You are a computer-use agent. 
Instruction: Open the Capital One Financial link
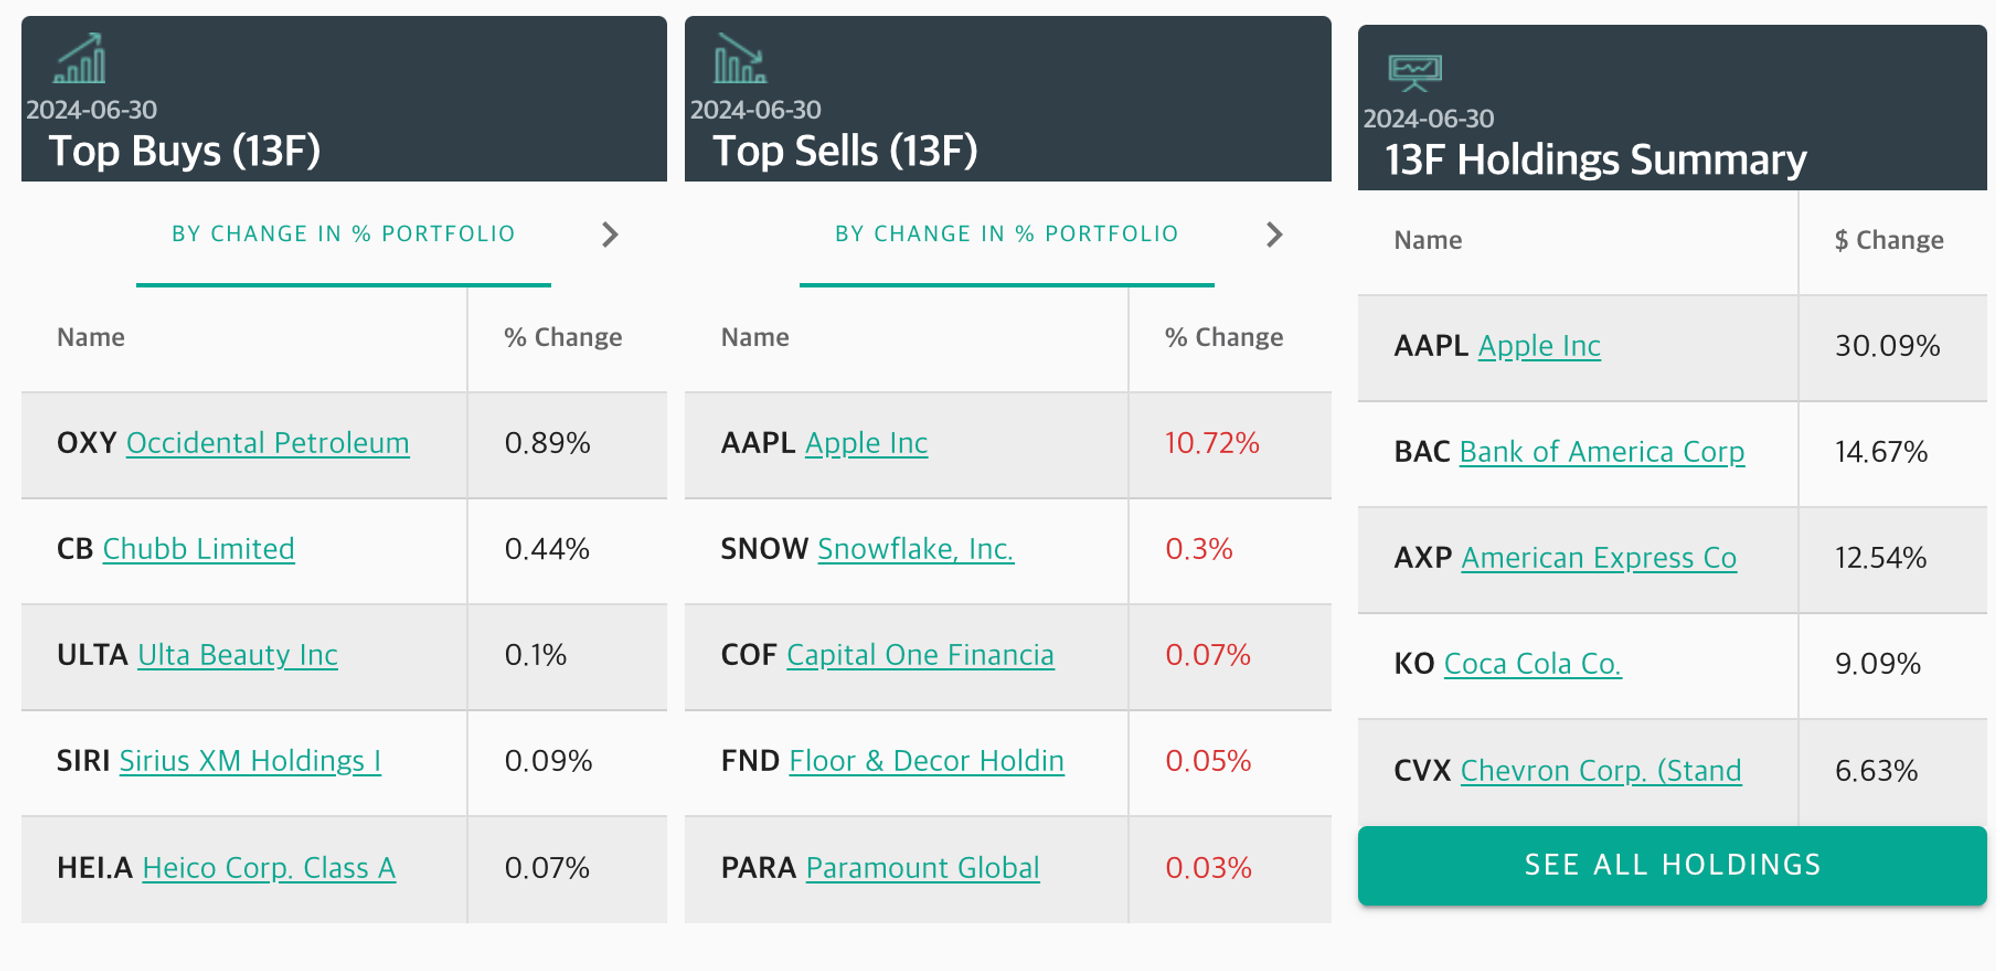(x=920, y=655)
